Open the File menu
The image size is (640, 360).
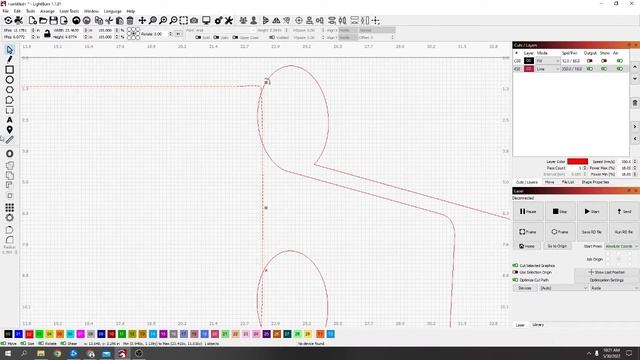click(6, 11)
